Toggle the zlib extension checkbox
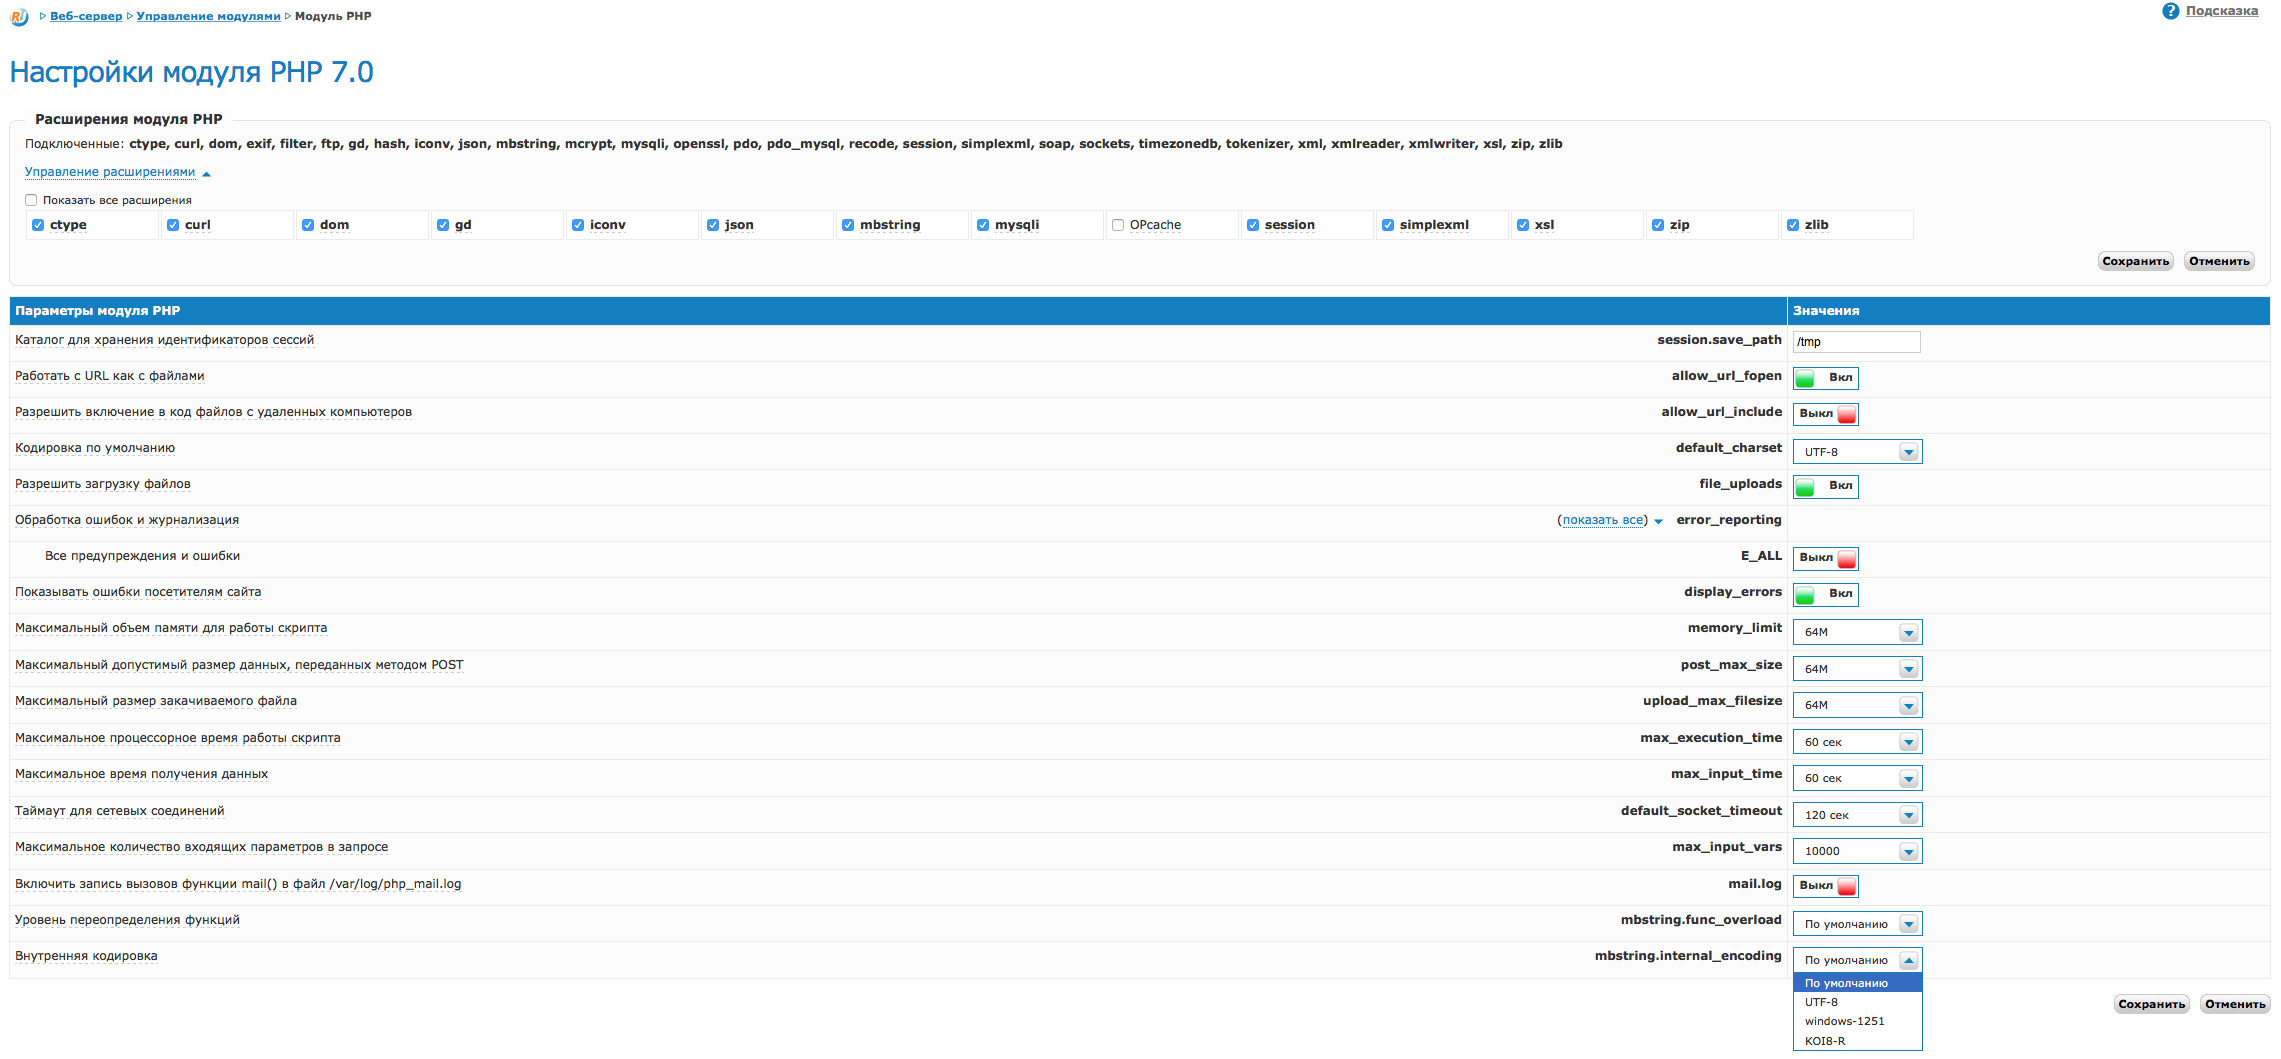This screenshot has width=2281, height=1059. 1793,225
